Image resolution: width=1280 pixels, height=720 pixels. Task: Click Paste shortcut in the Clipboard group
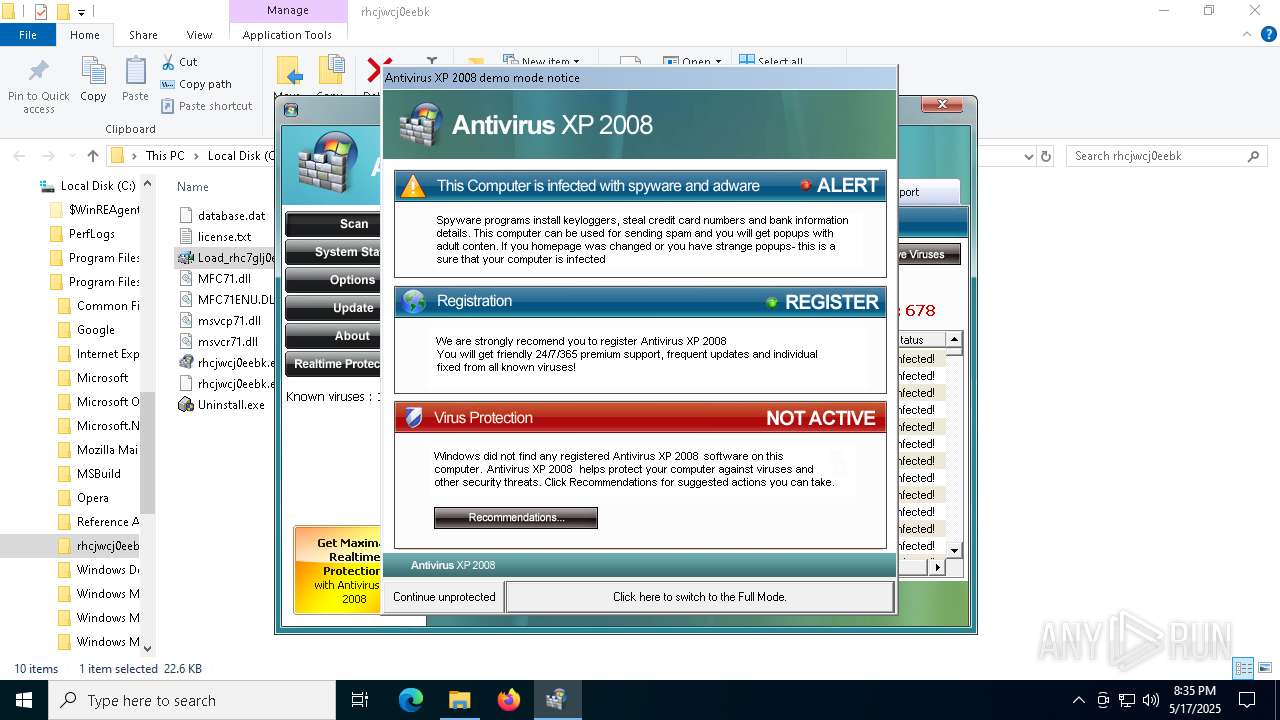[x=205, y=106]
